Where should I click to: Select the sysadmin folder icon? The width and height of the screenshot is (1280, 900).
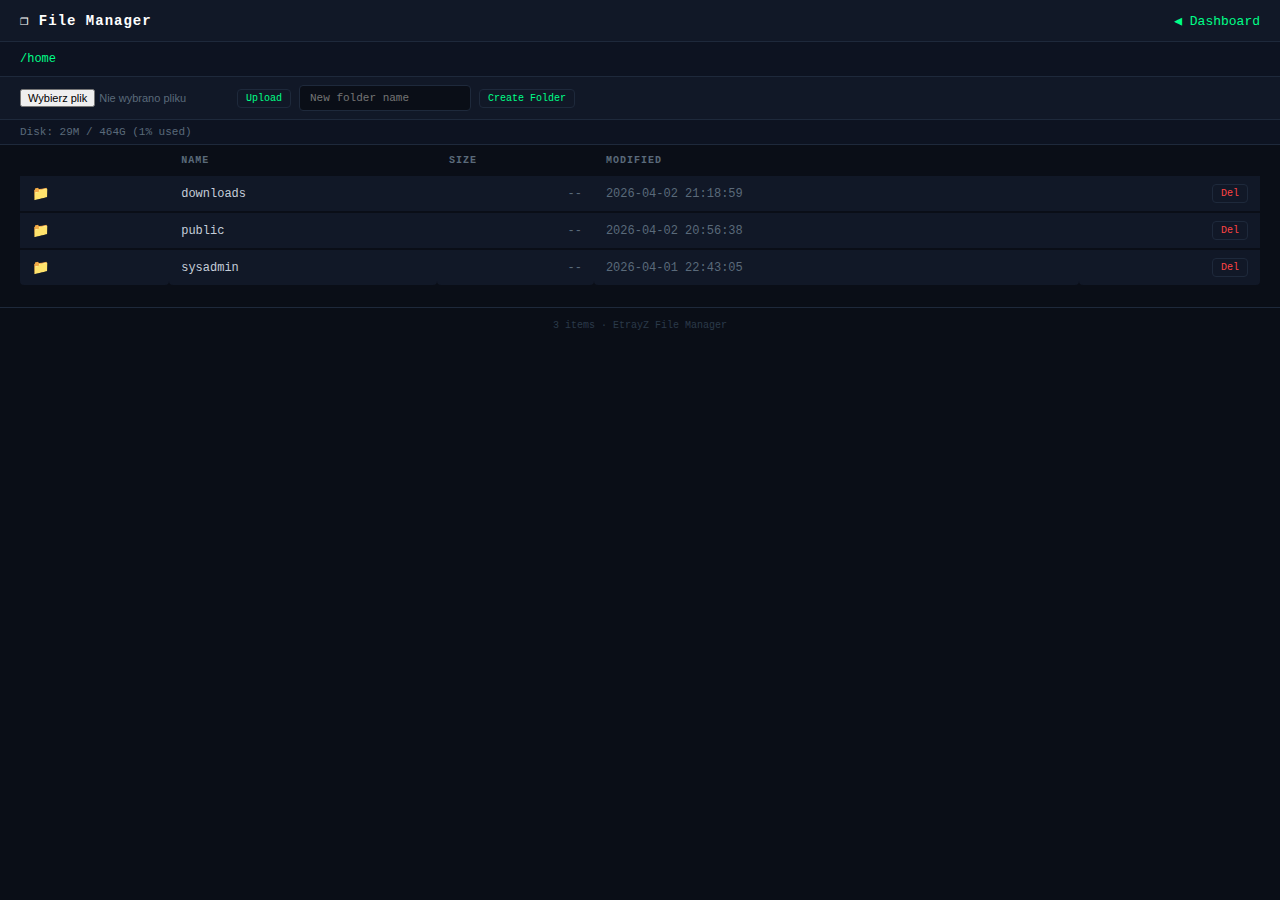(40, 267)
